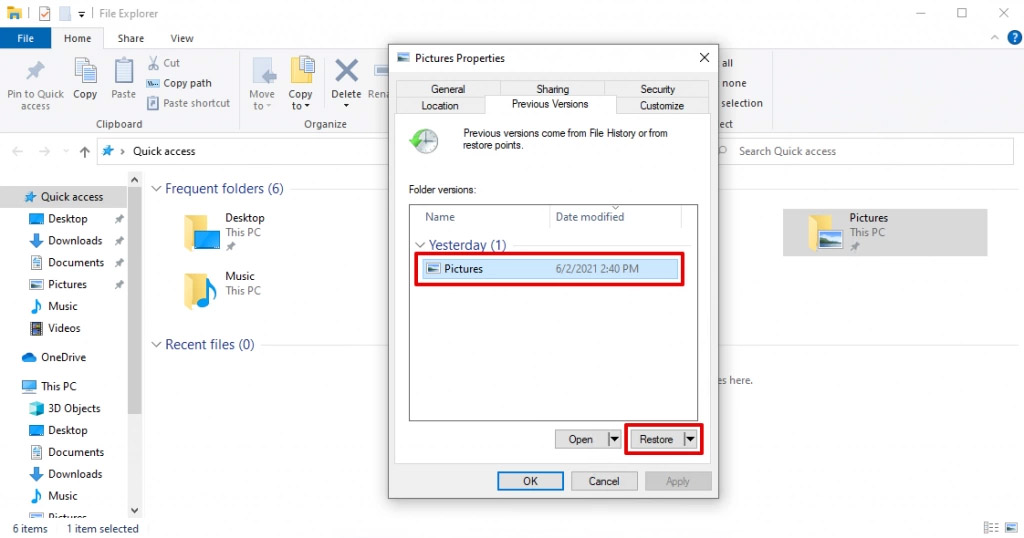The image size is (1024, 538).
Task: Click the Copy to ribbon icon
Action: pyautogui.click(x=302, y=71)
